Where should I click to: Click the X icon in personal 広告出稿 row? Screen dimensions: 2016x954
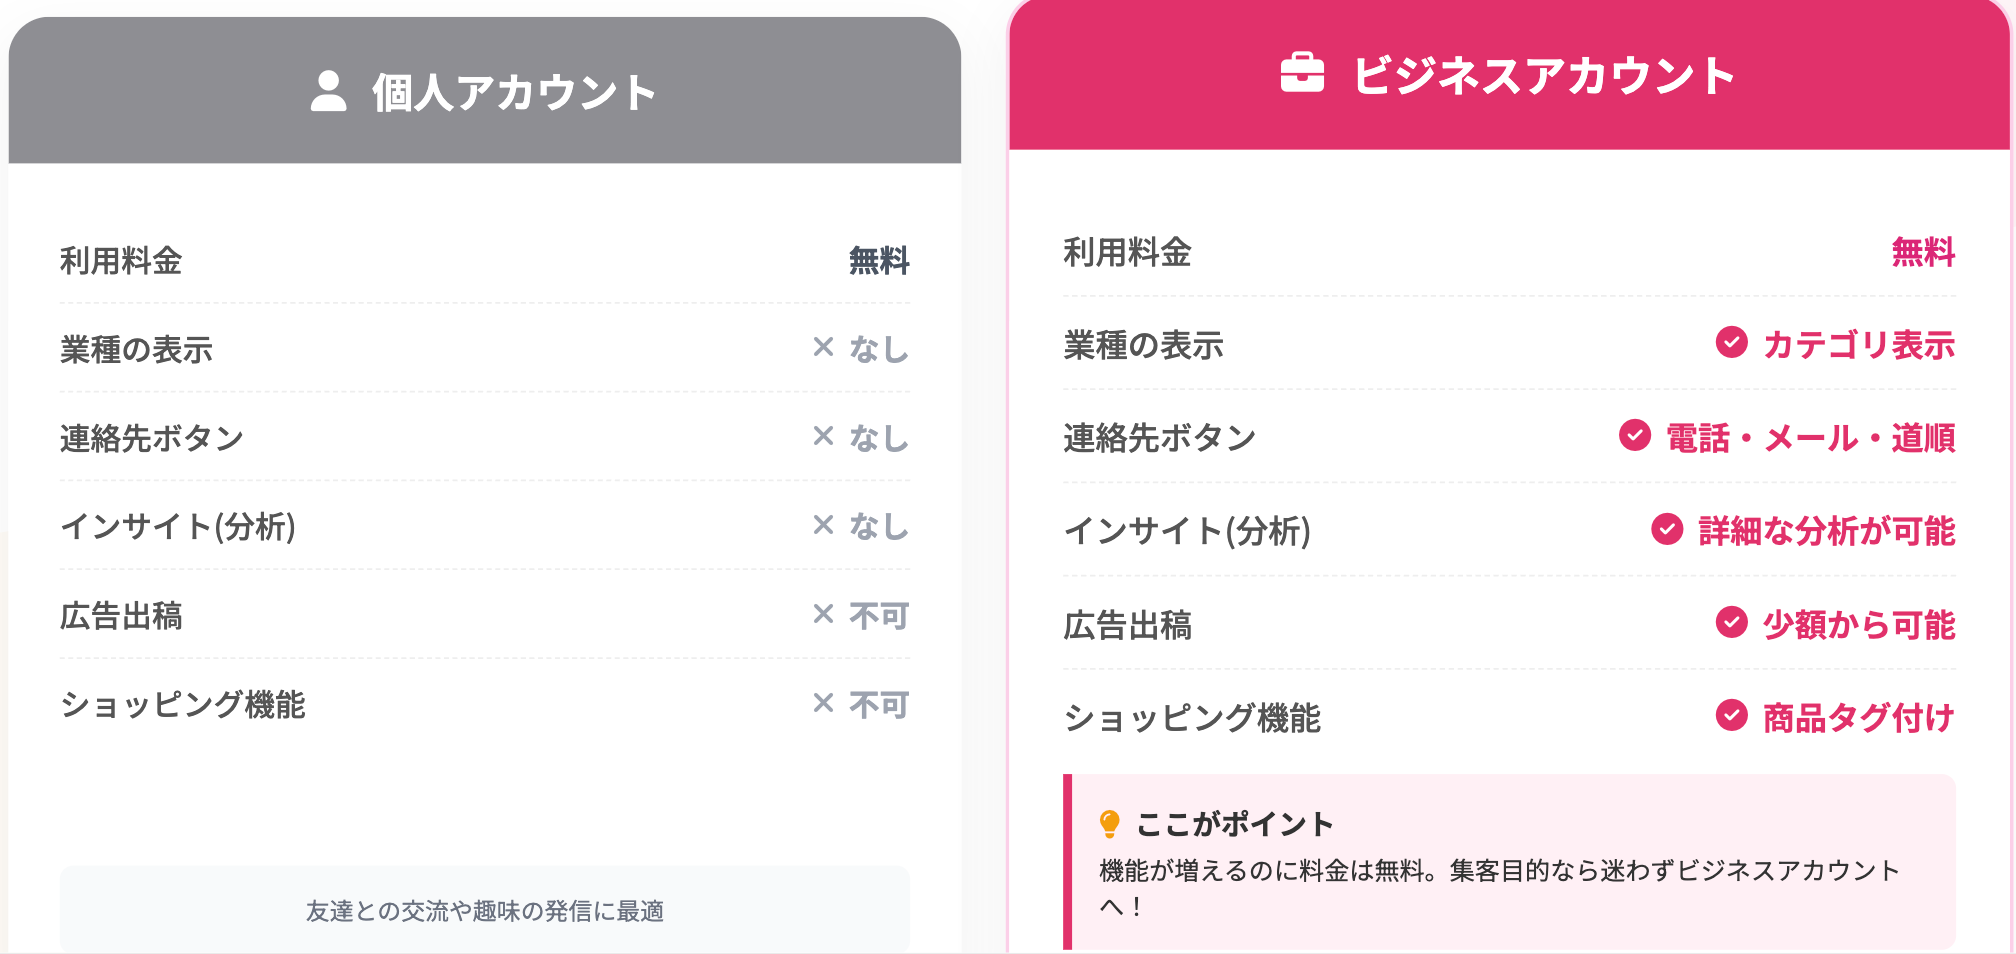point(823,614)
